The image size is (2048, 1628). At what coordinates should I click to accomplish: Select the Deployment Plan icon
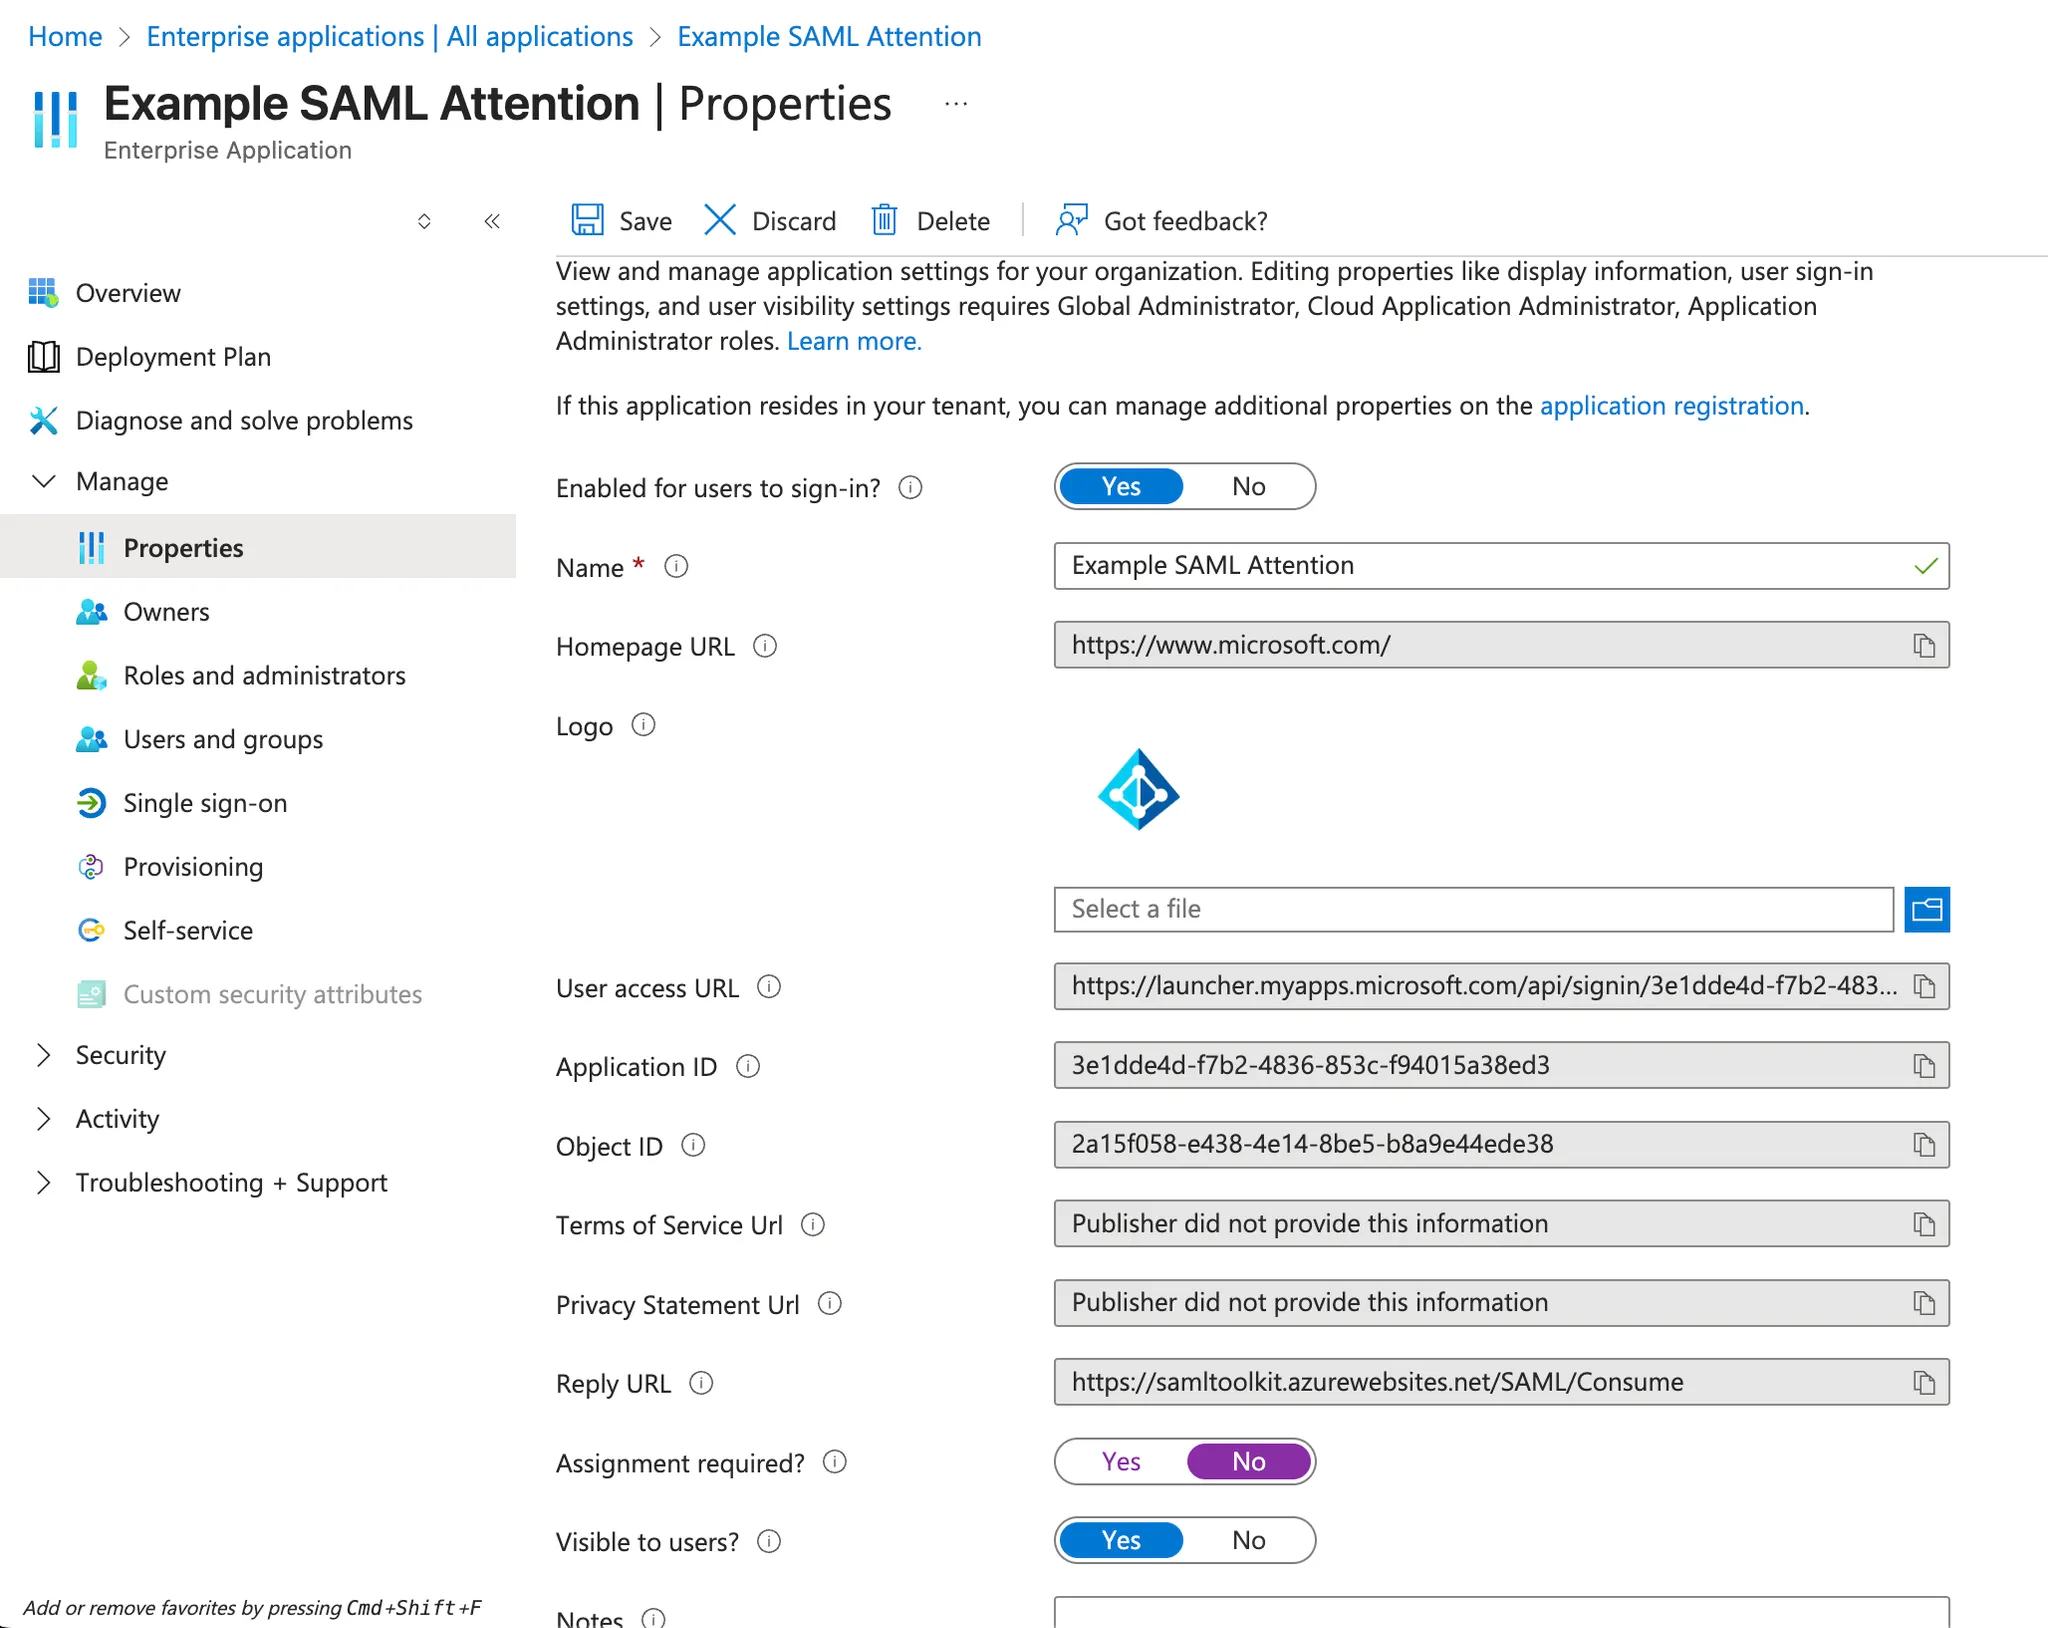(x=44, y=356)
